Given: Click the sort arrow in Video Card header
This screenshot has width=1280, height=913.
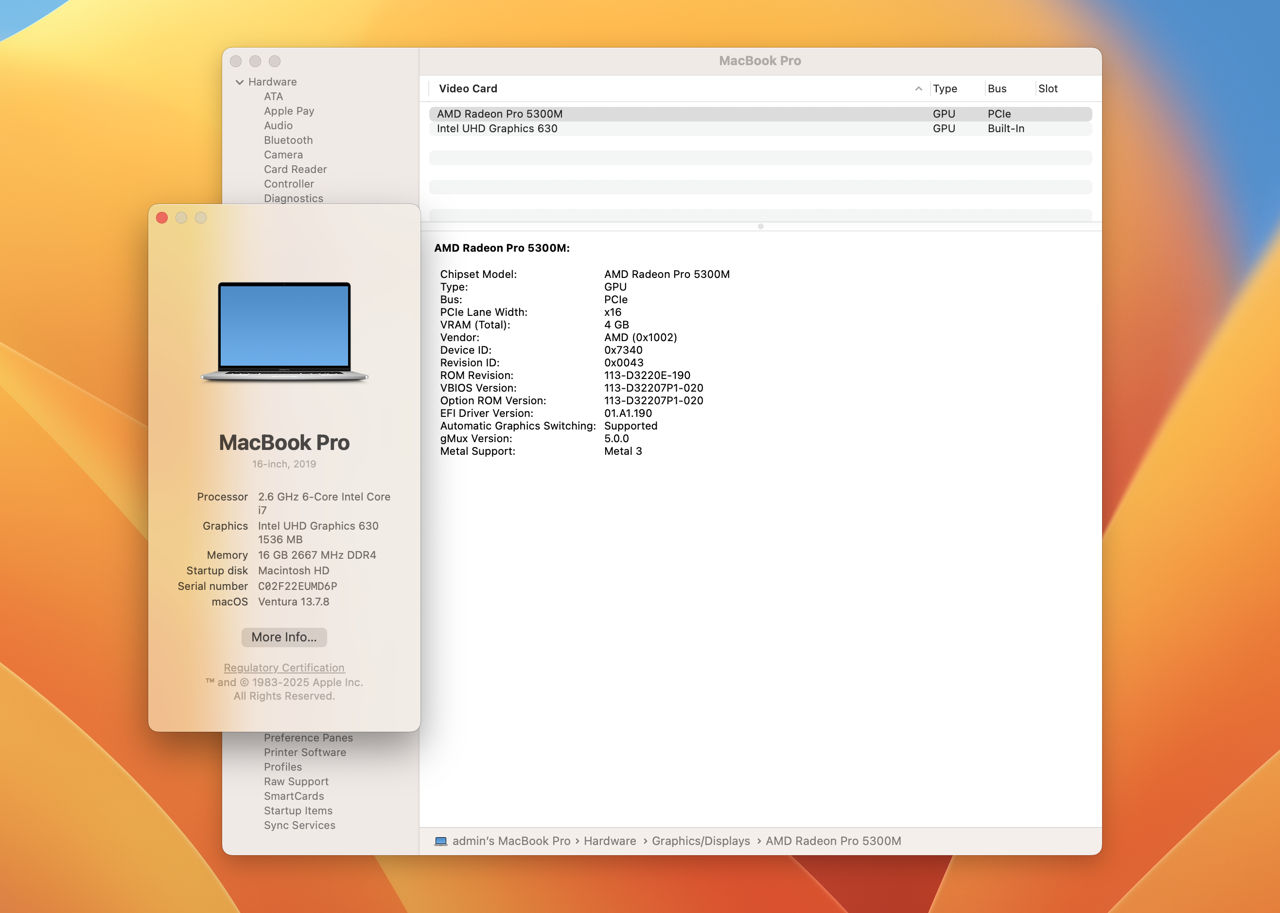Looking at the screenshot, I should point(918,89).
